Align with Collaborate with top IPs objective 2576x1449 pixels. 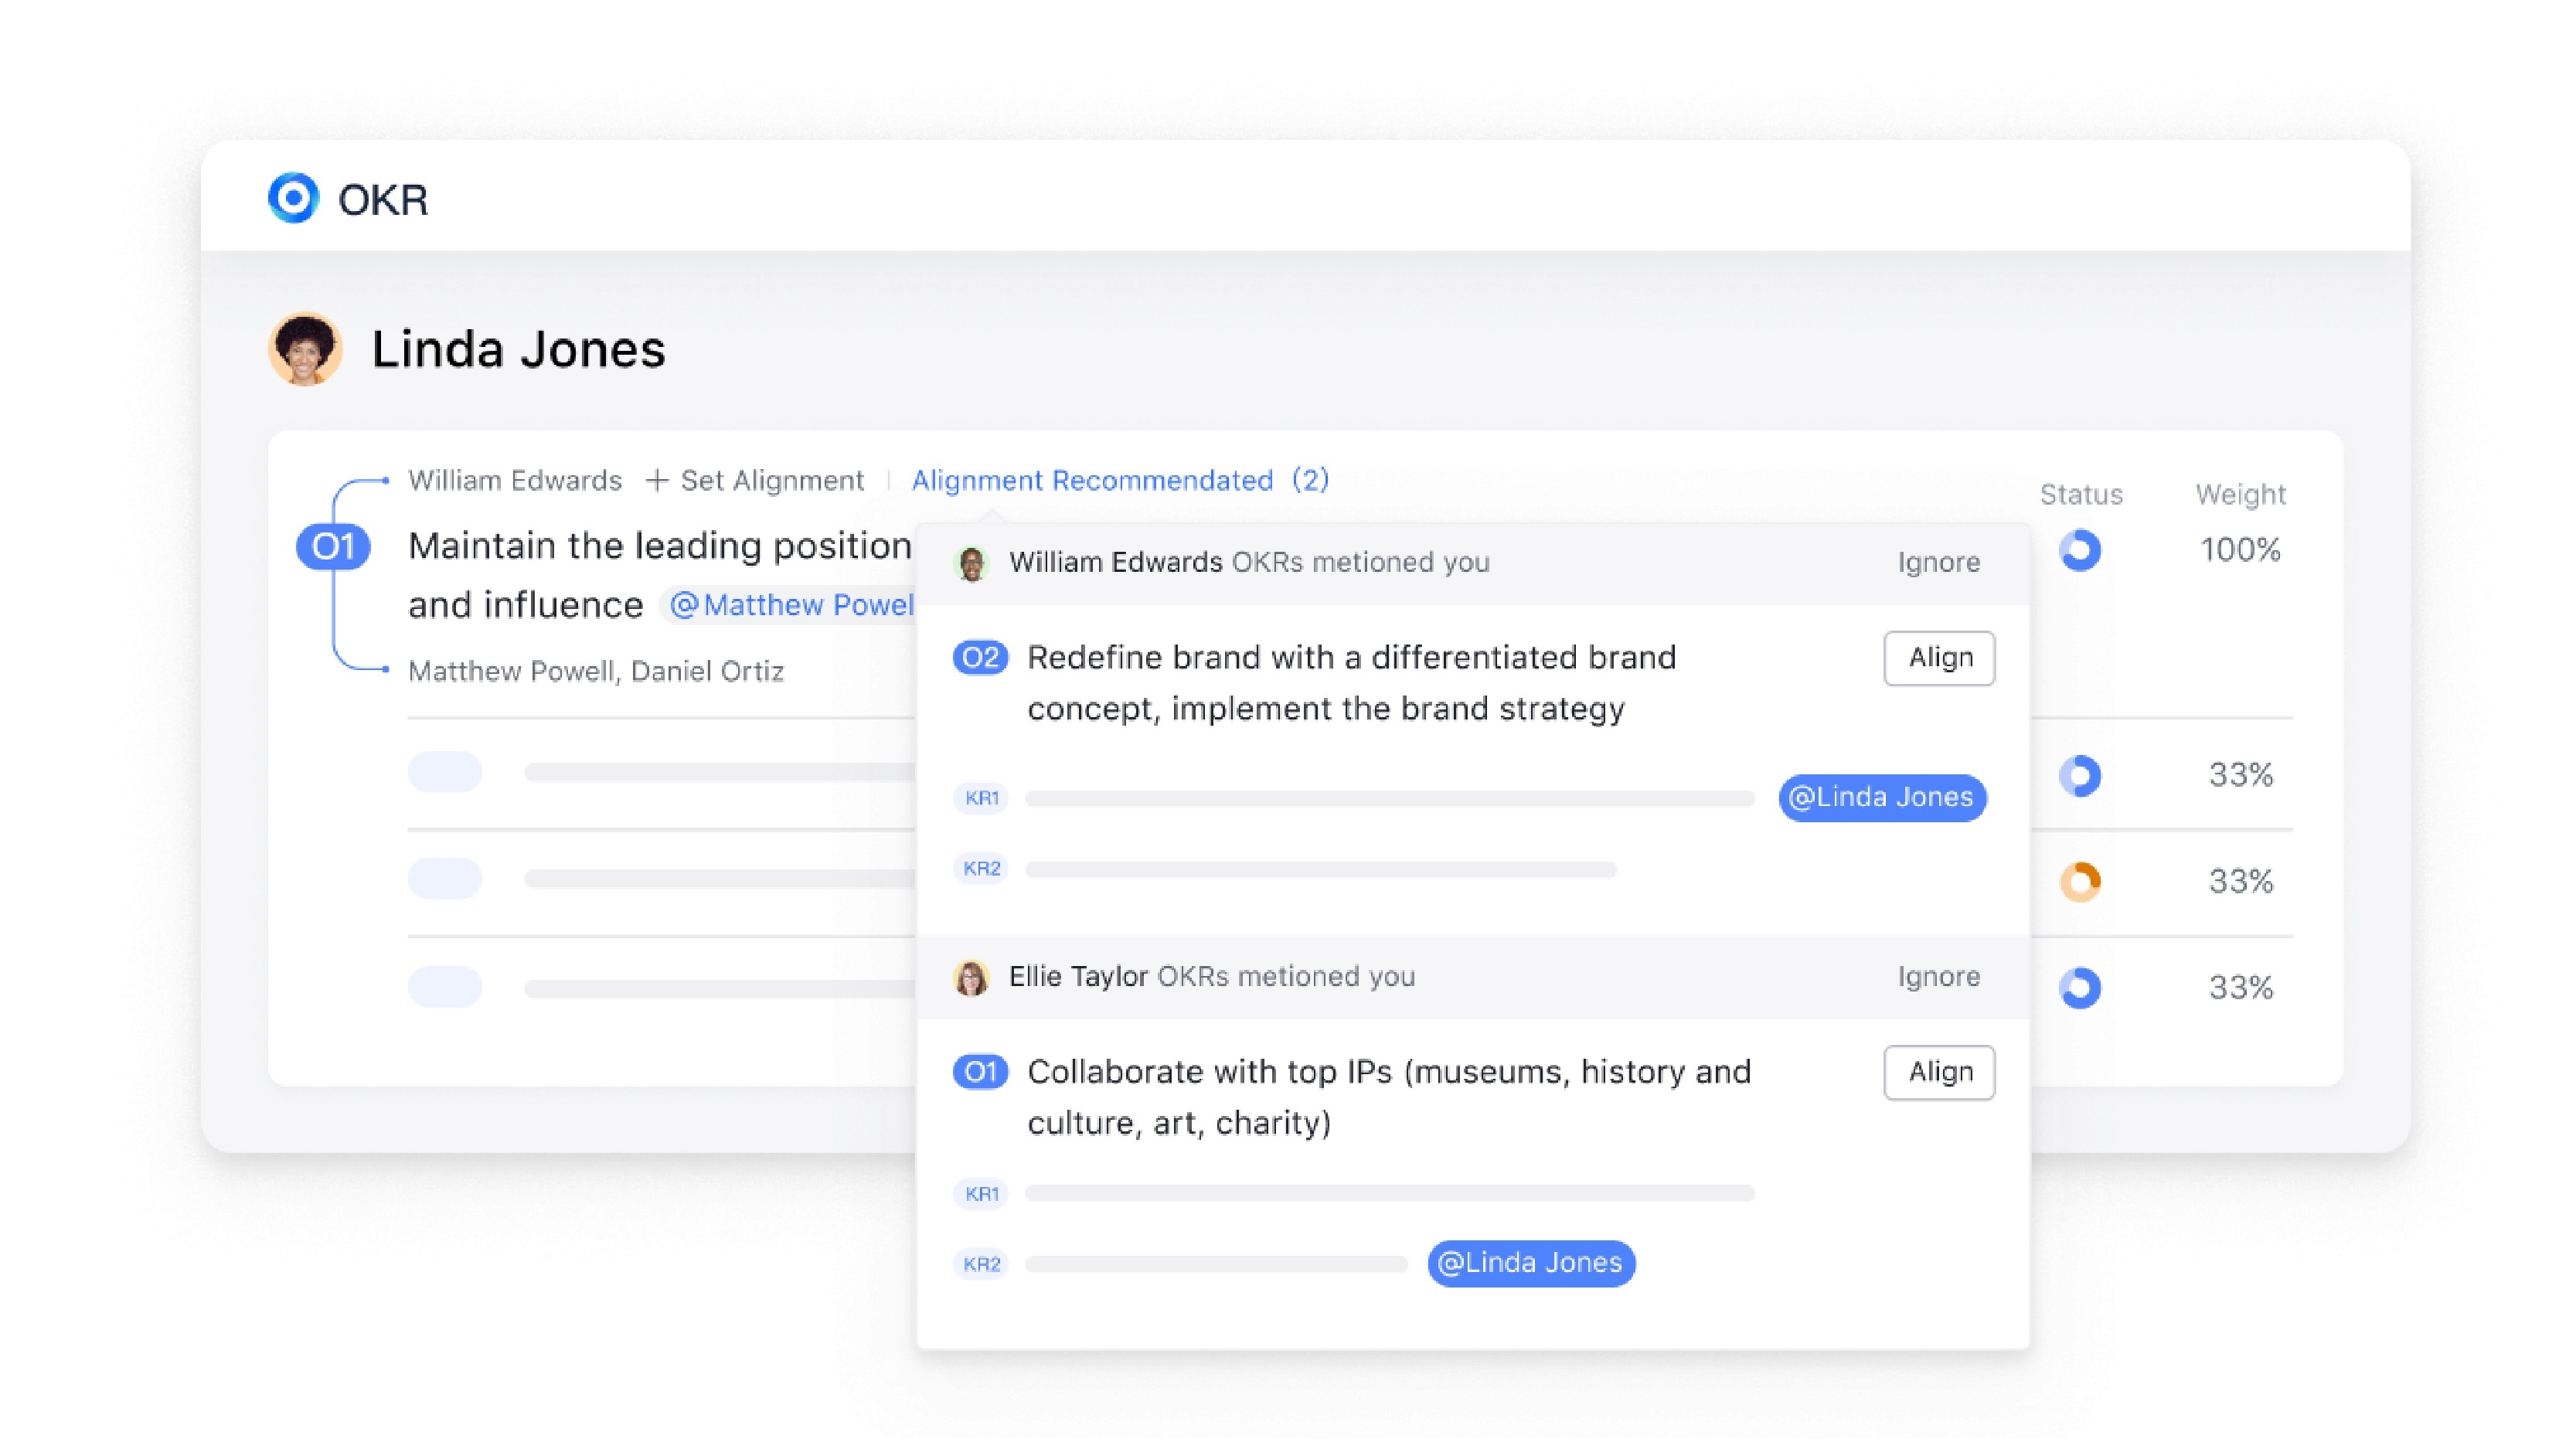click(x=1939, y=1072)
